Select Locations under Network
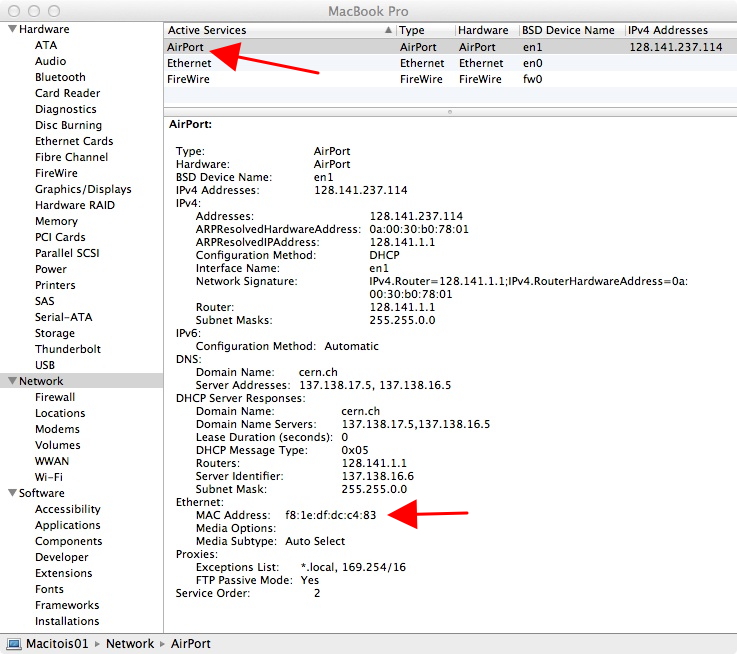Screen dimensions: 737x654 point(60,413)
